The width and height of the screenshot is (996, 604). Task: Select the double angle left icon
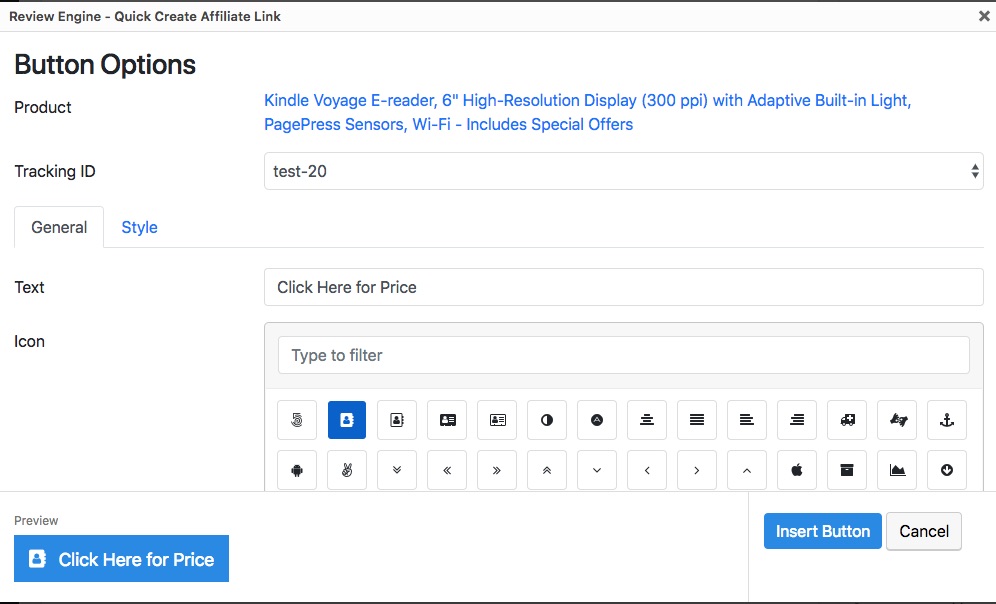(x=447, y=470)
